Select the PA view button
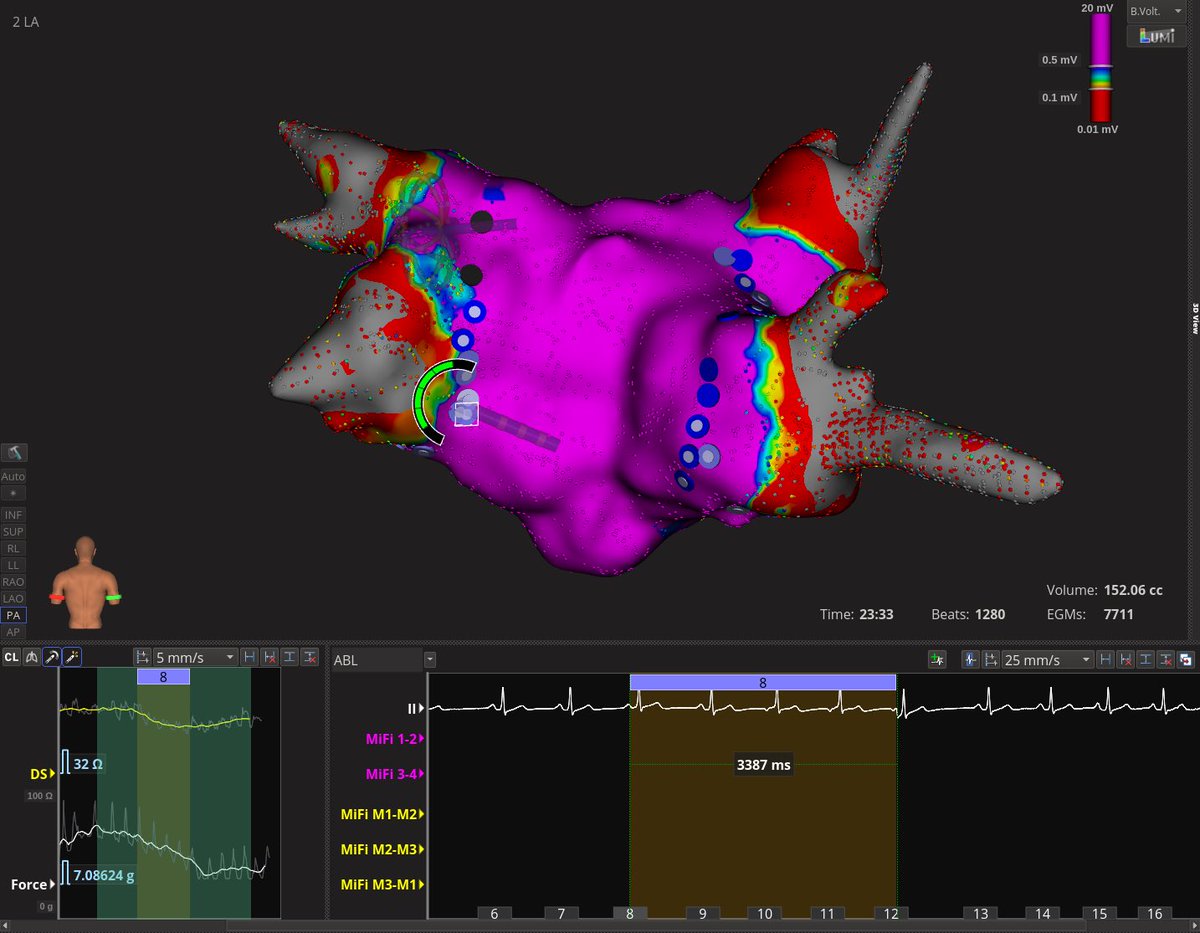The height and width of the screenshot is (933, 1200). click(x=14, y=615)
